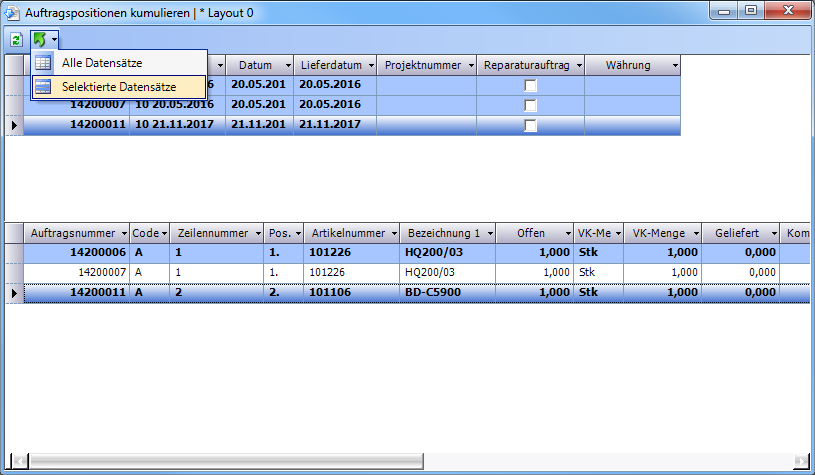Screen dimensions: 815x475
Task: Click the right scroll arrow at bottom
Action: point(802,461)
